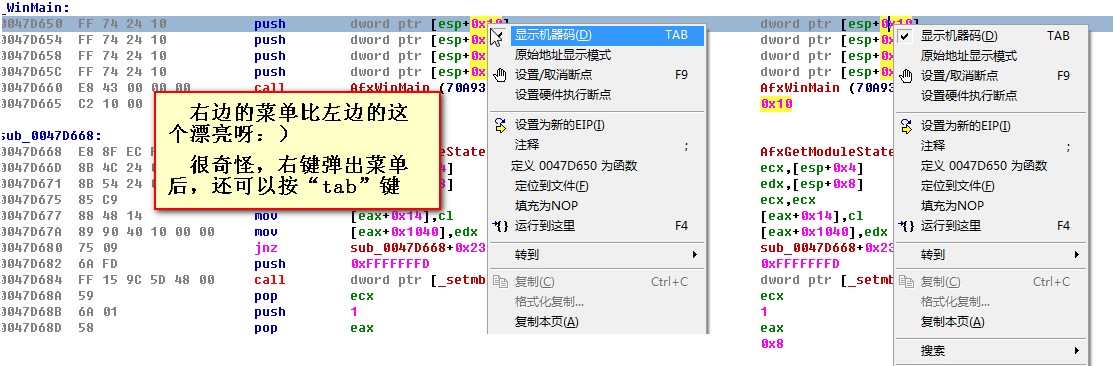Click hand icon for 设置/取消断点 in left menu
1115x366 pixels.
(x=500, y=75)
